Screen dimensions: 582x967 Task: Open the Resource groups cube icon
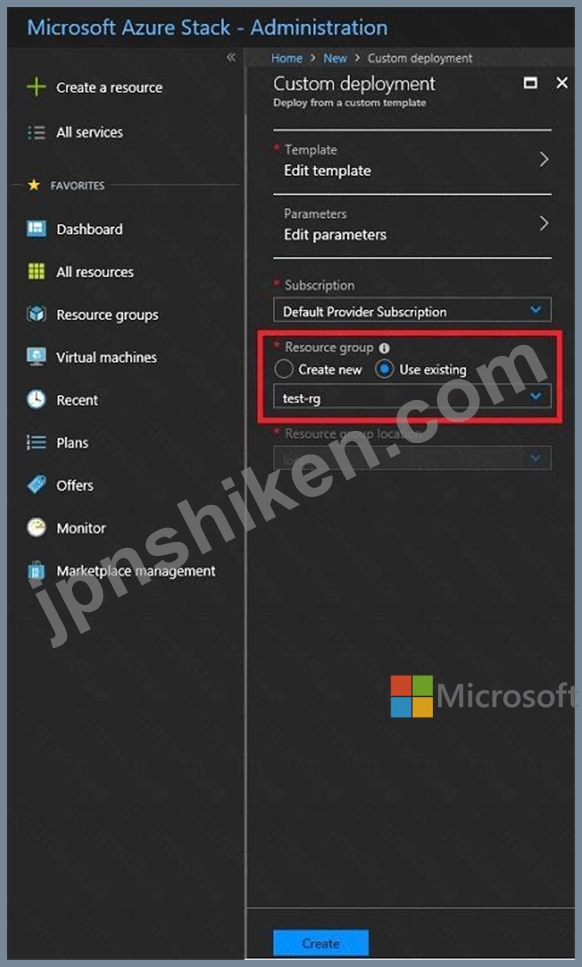36,314
